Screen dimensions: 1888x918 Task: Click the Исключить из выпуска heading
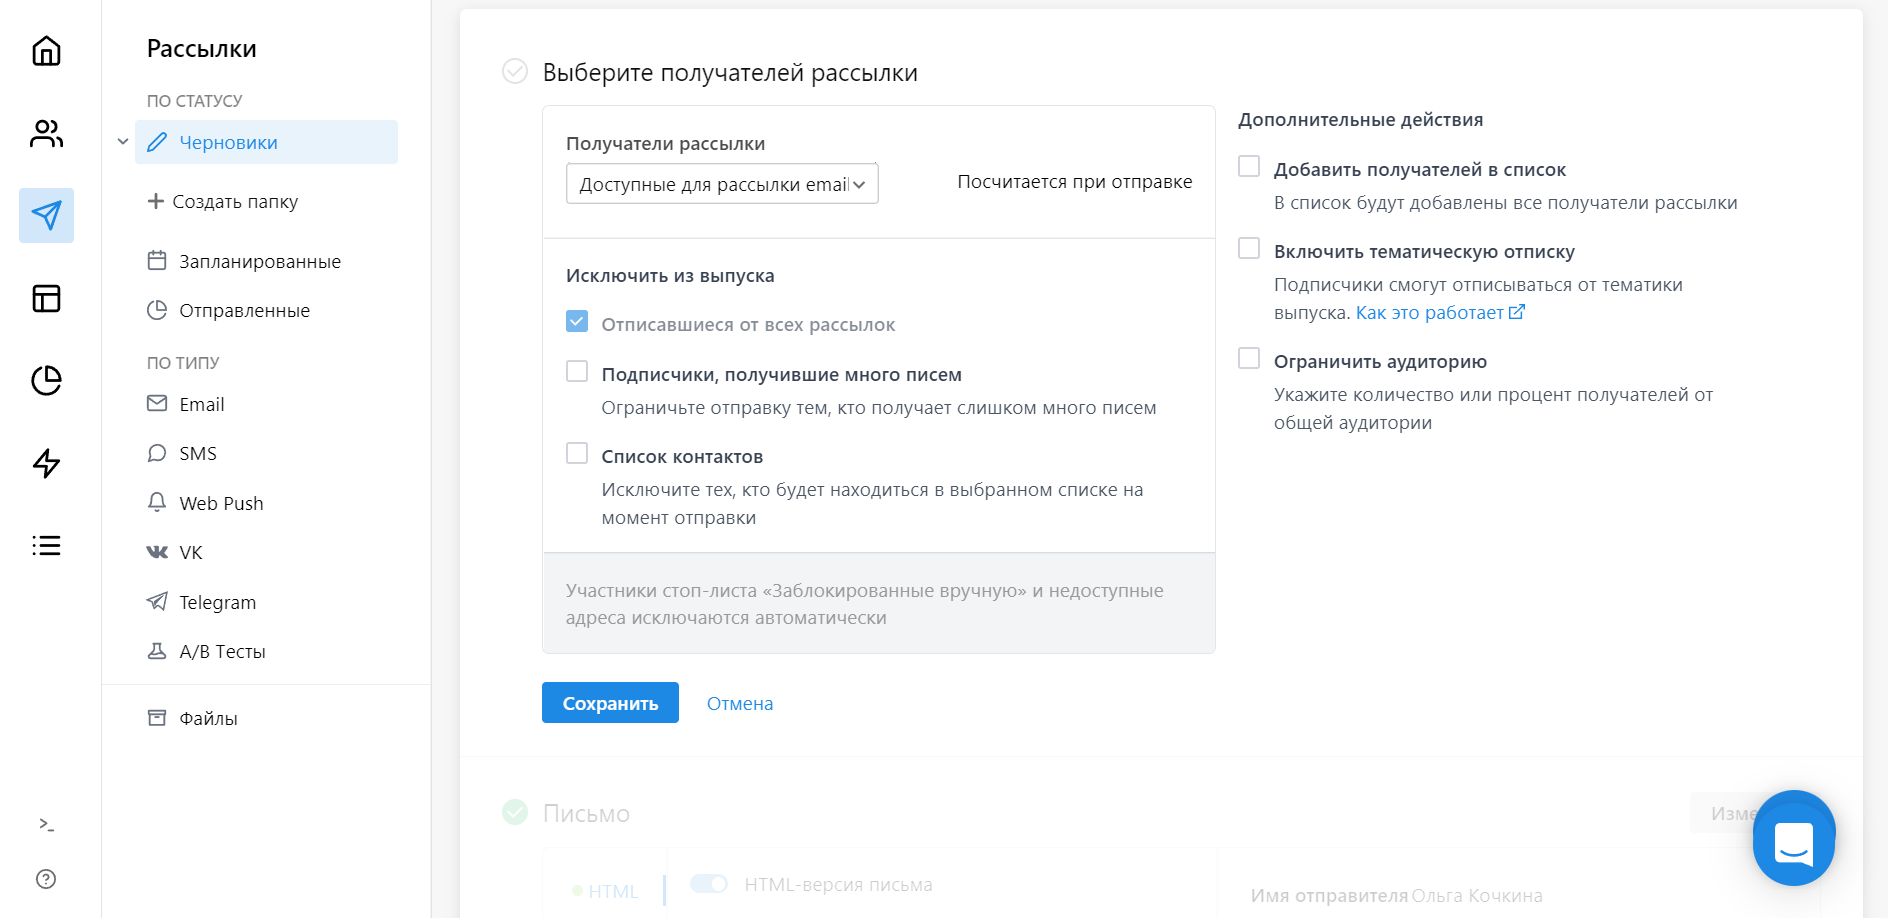click(x=670, y=275)
